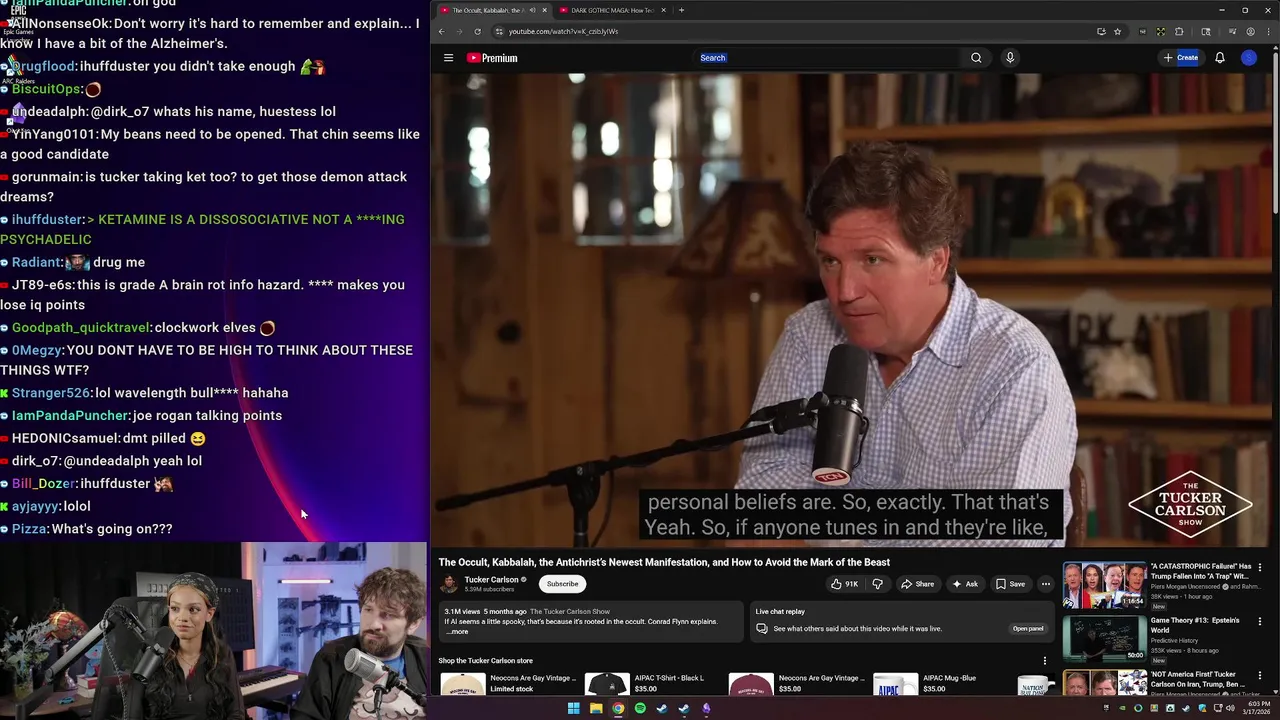Open 'The Tucker Carlson Show' link

(570, 612)
